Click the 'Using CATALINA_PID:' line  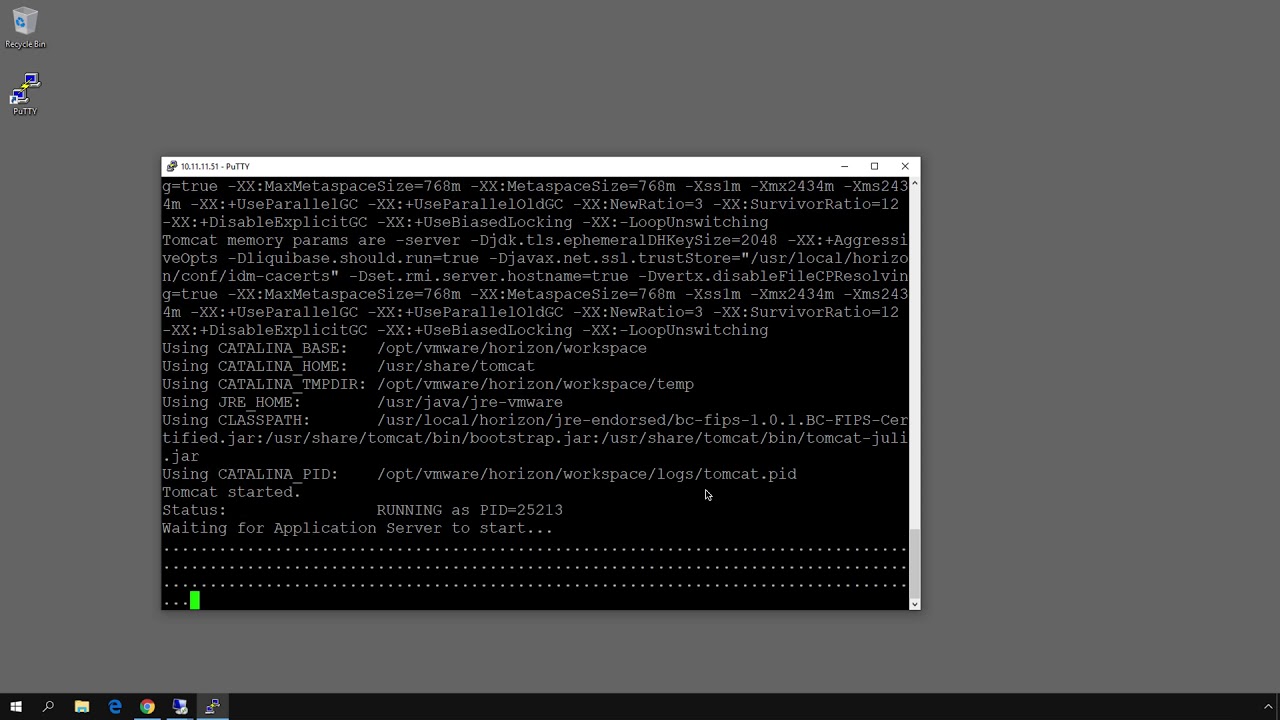tap(480, 474)
